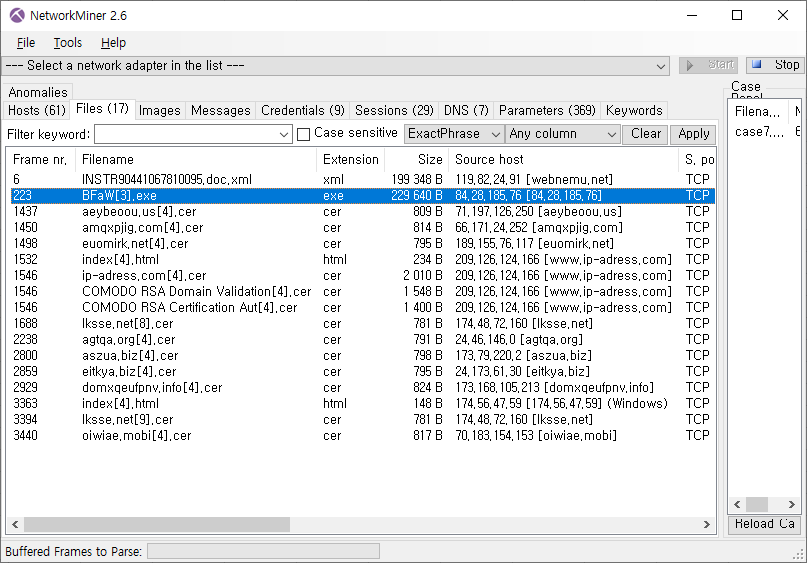Viewport: 807px width, 563px height.
Task: Select the amqxpjig.com[4].cer file row
Action: [363, 227]
